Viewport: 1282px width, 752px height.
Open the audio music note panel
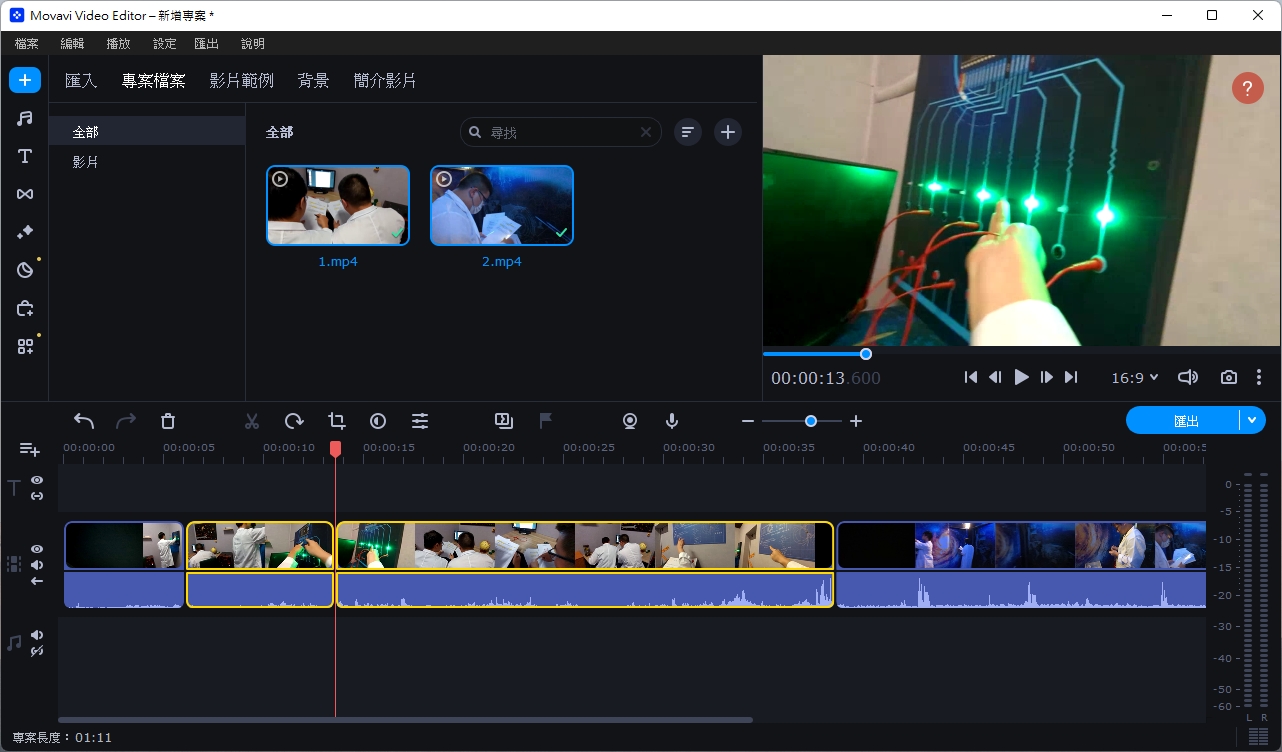[x=25, y=118]
